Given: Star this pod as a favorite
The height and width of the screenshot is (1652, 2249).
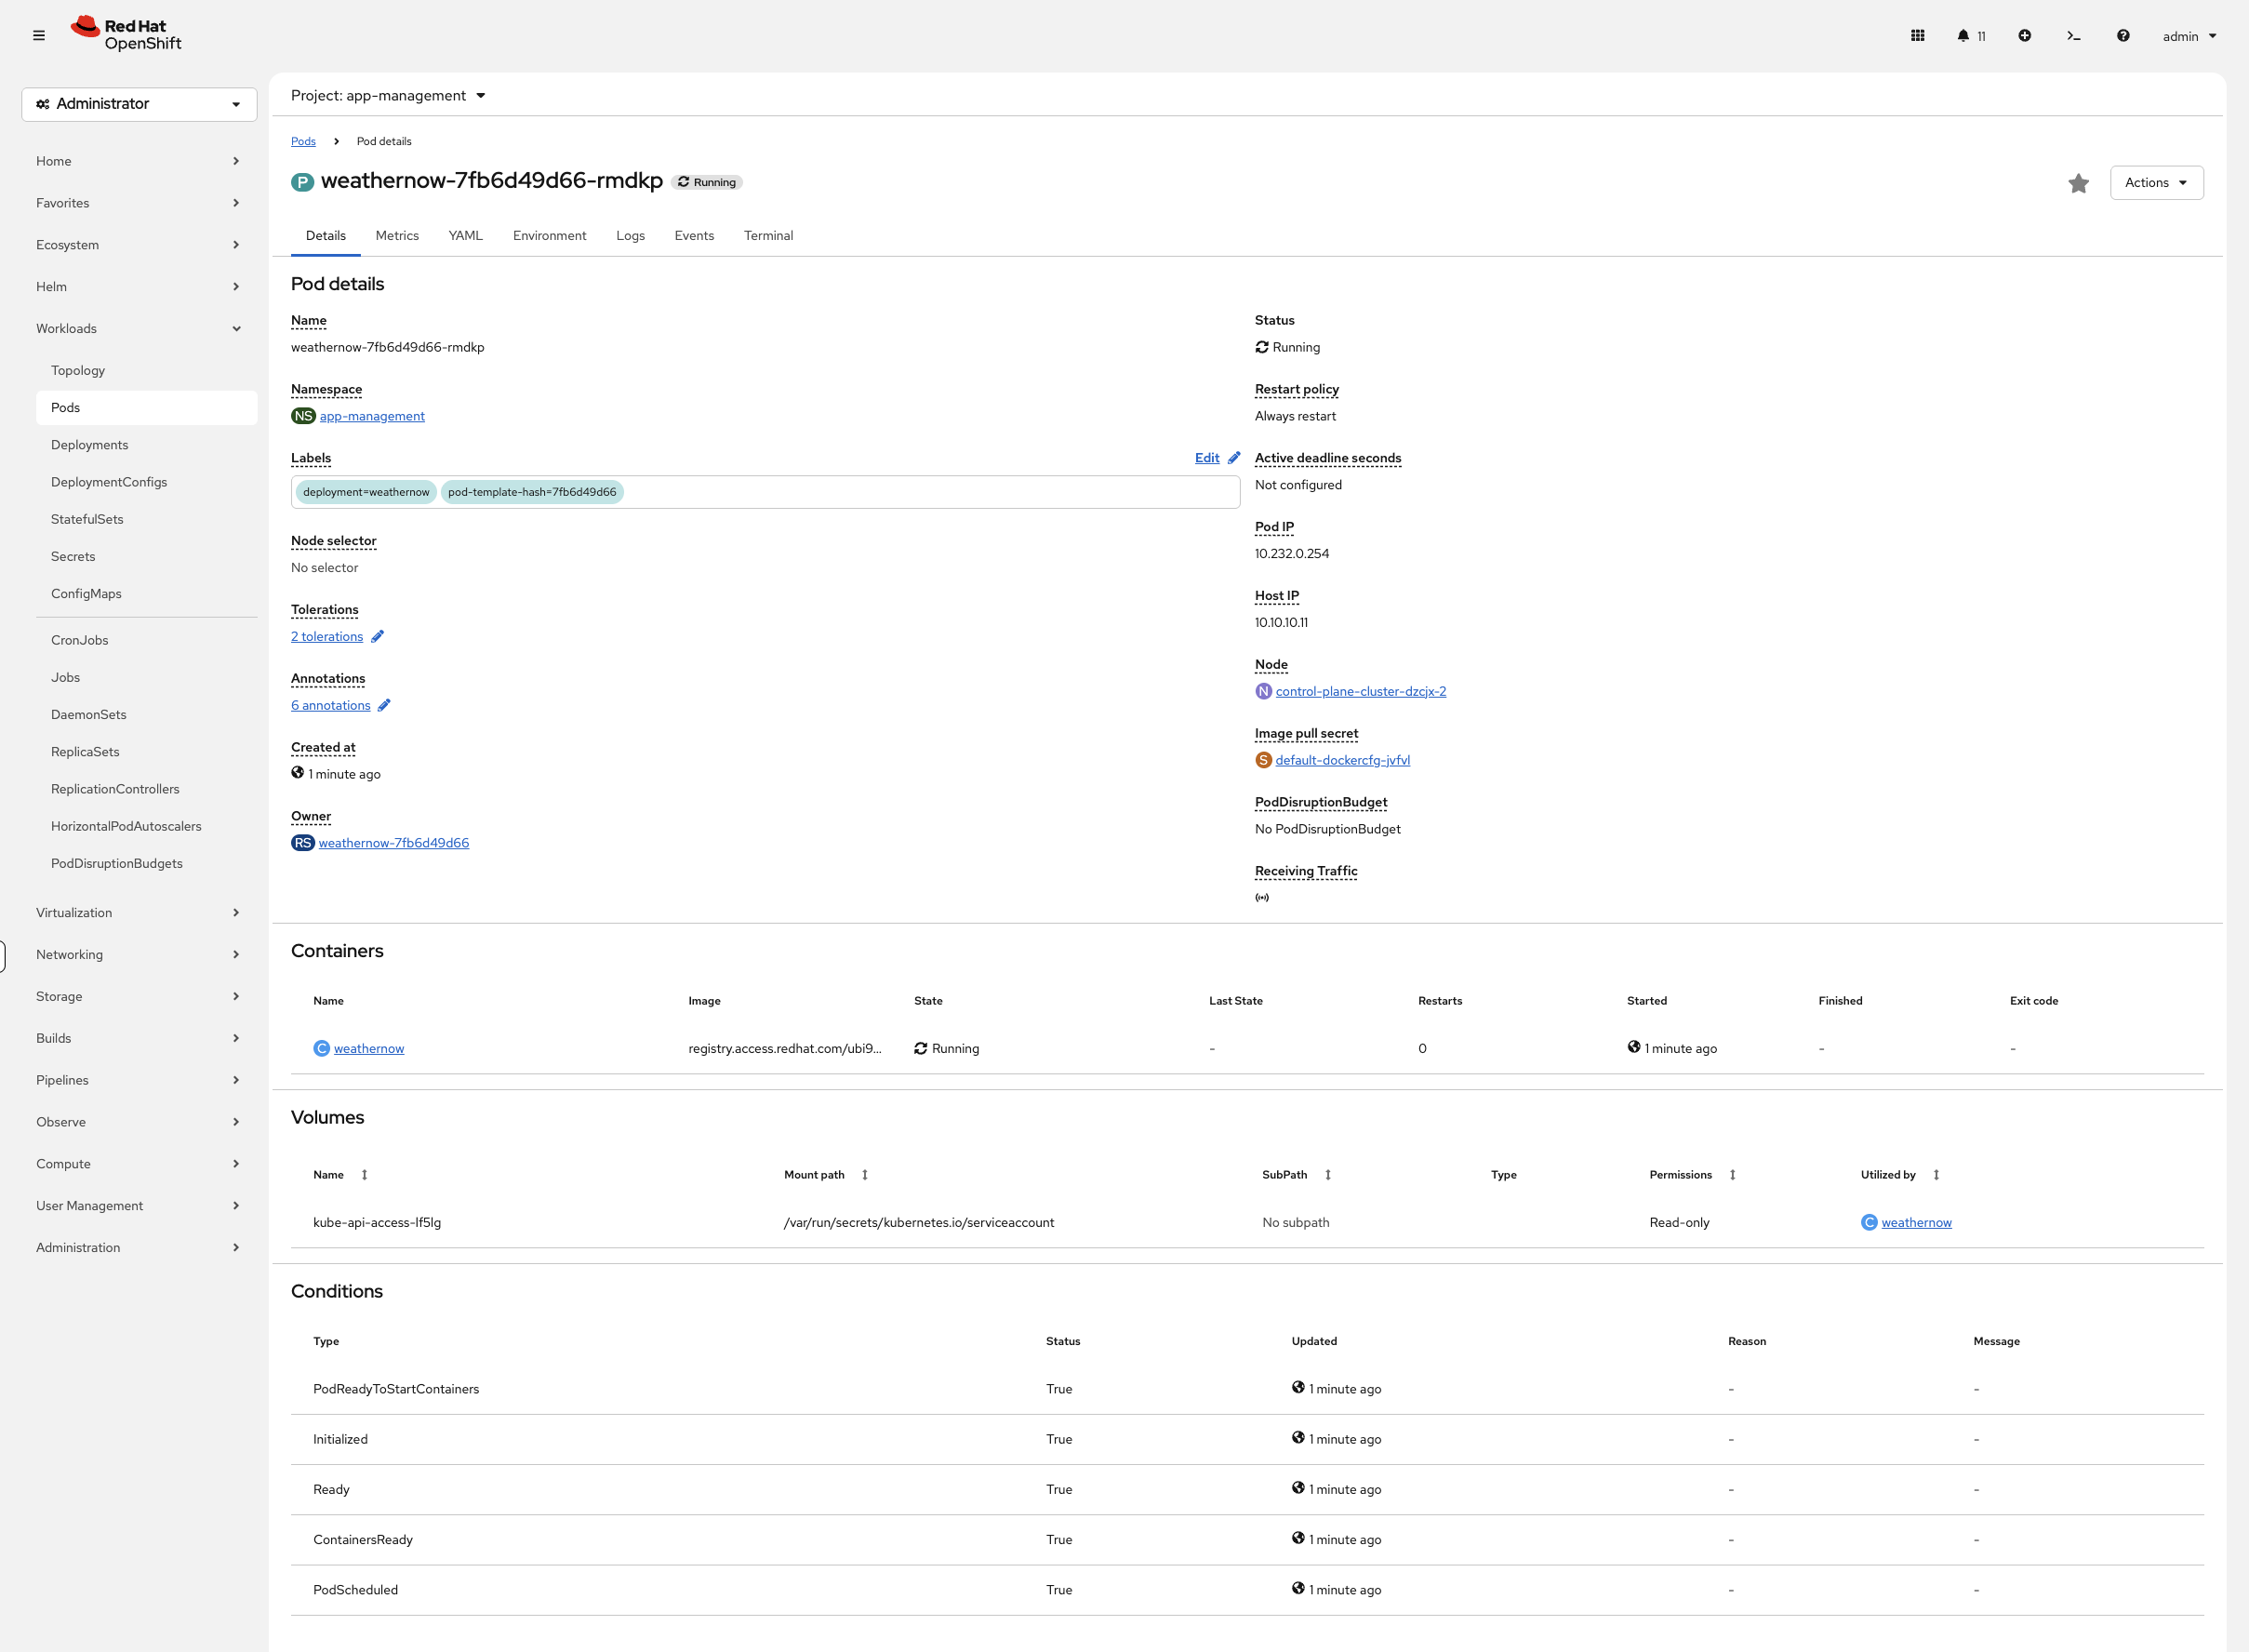Looking at the screenshot, I should pyautogui.click(x=2078, y=183).
